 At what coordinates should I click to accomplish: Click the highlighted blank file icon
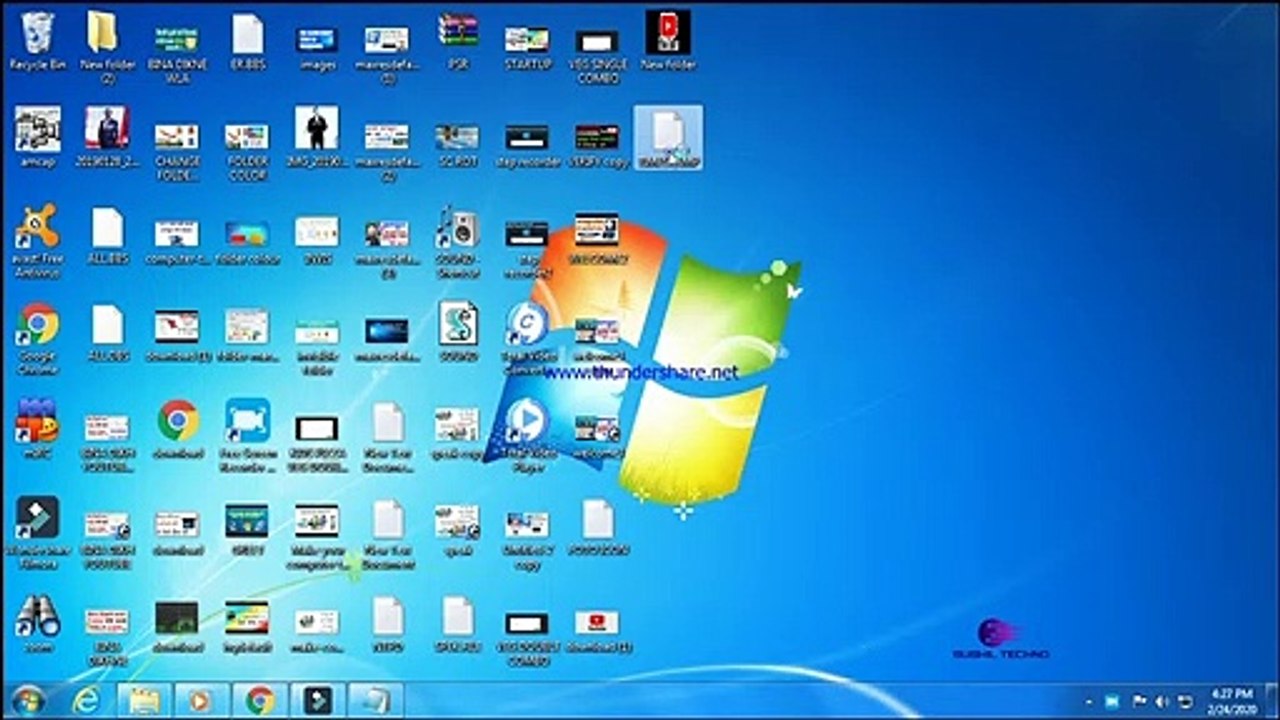point(668,137)
